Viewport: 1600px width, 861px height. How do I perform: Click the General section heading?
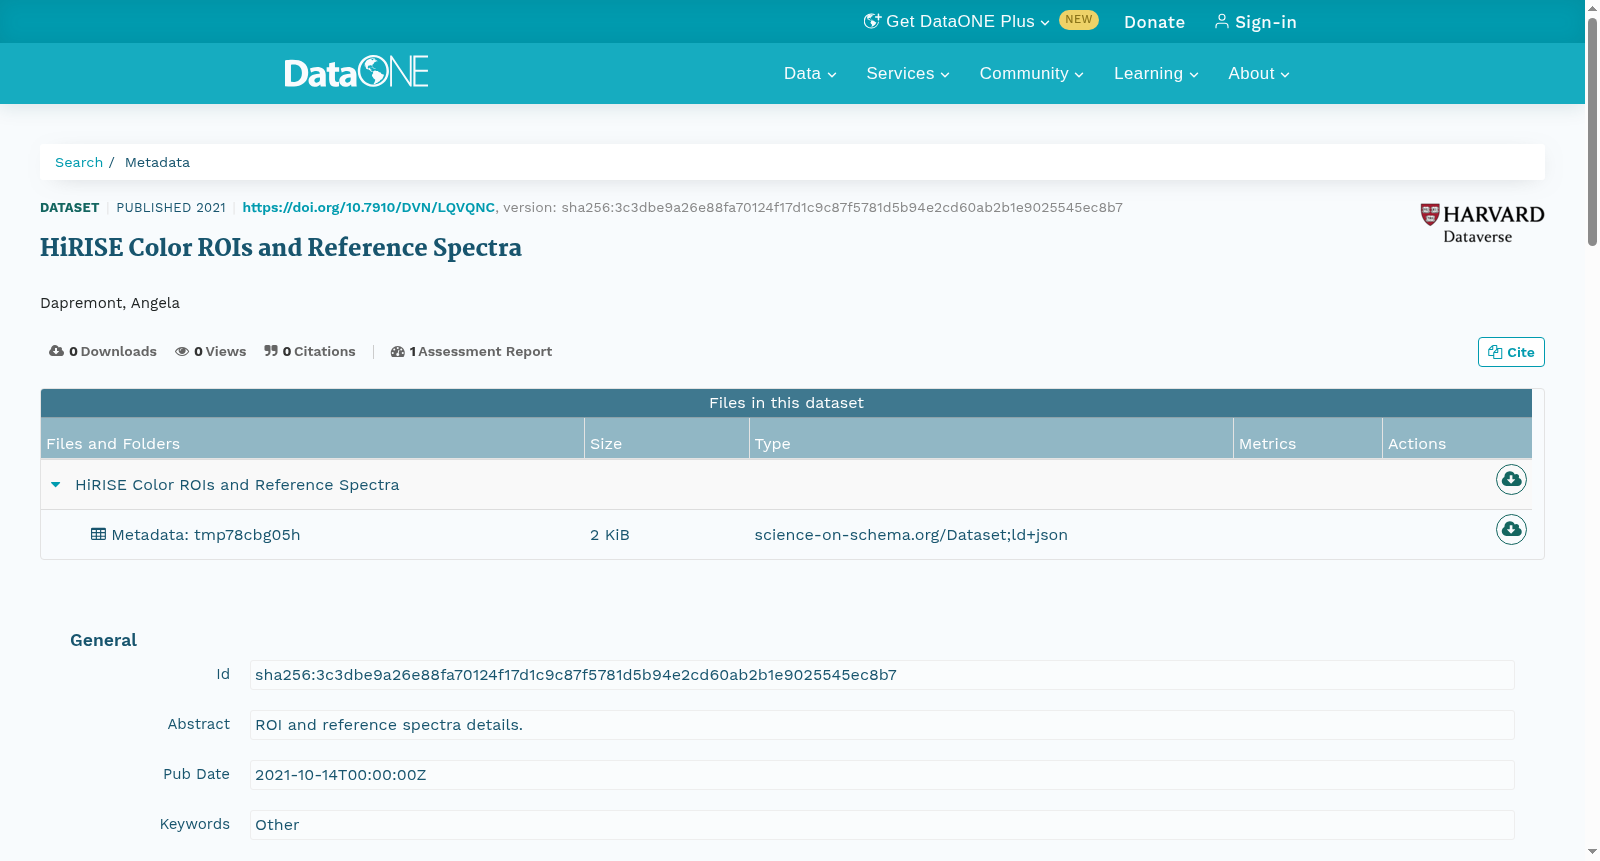(103, 640)
